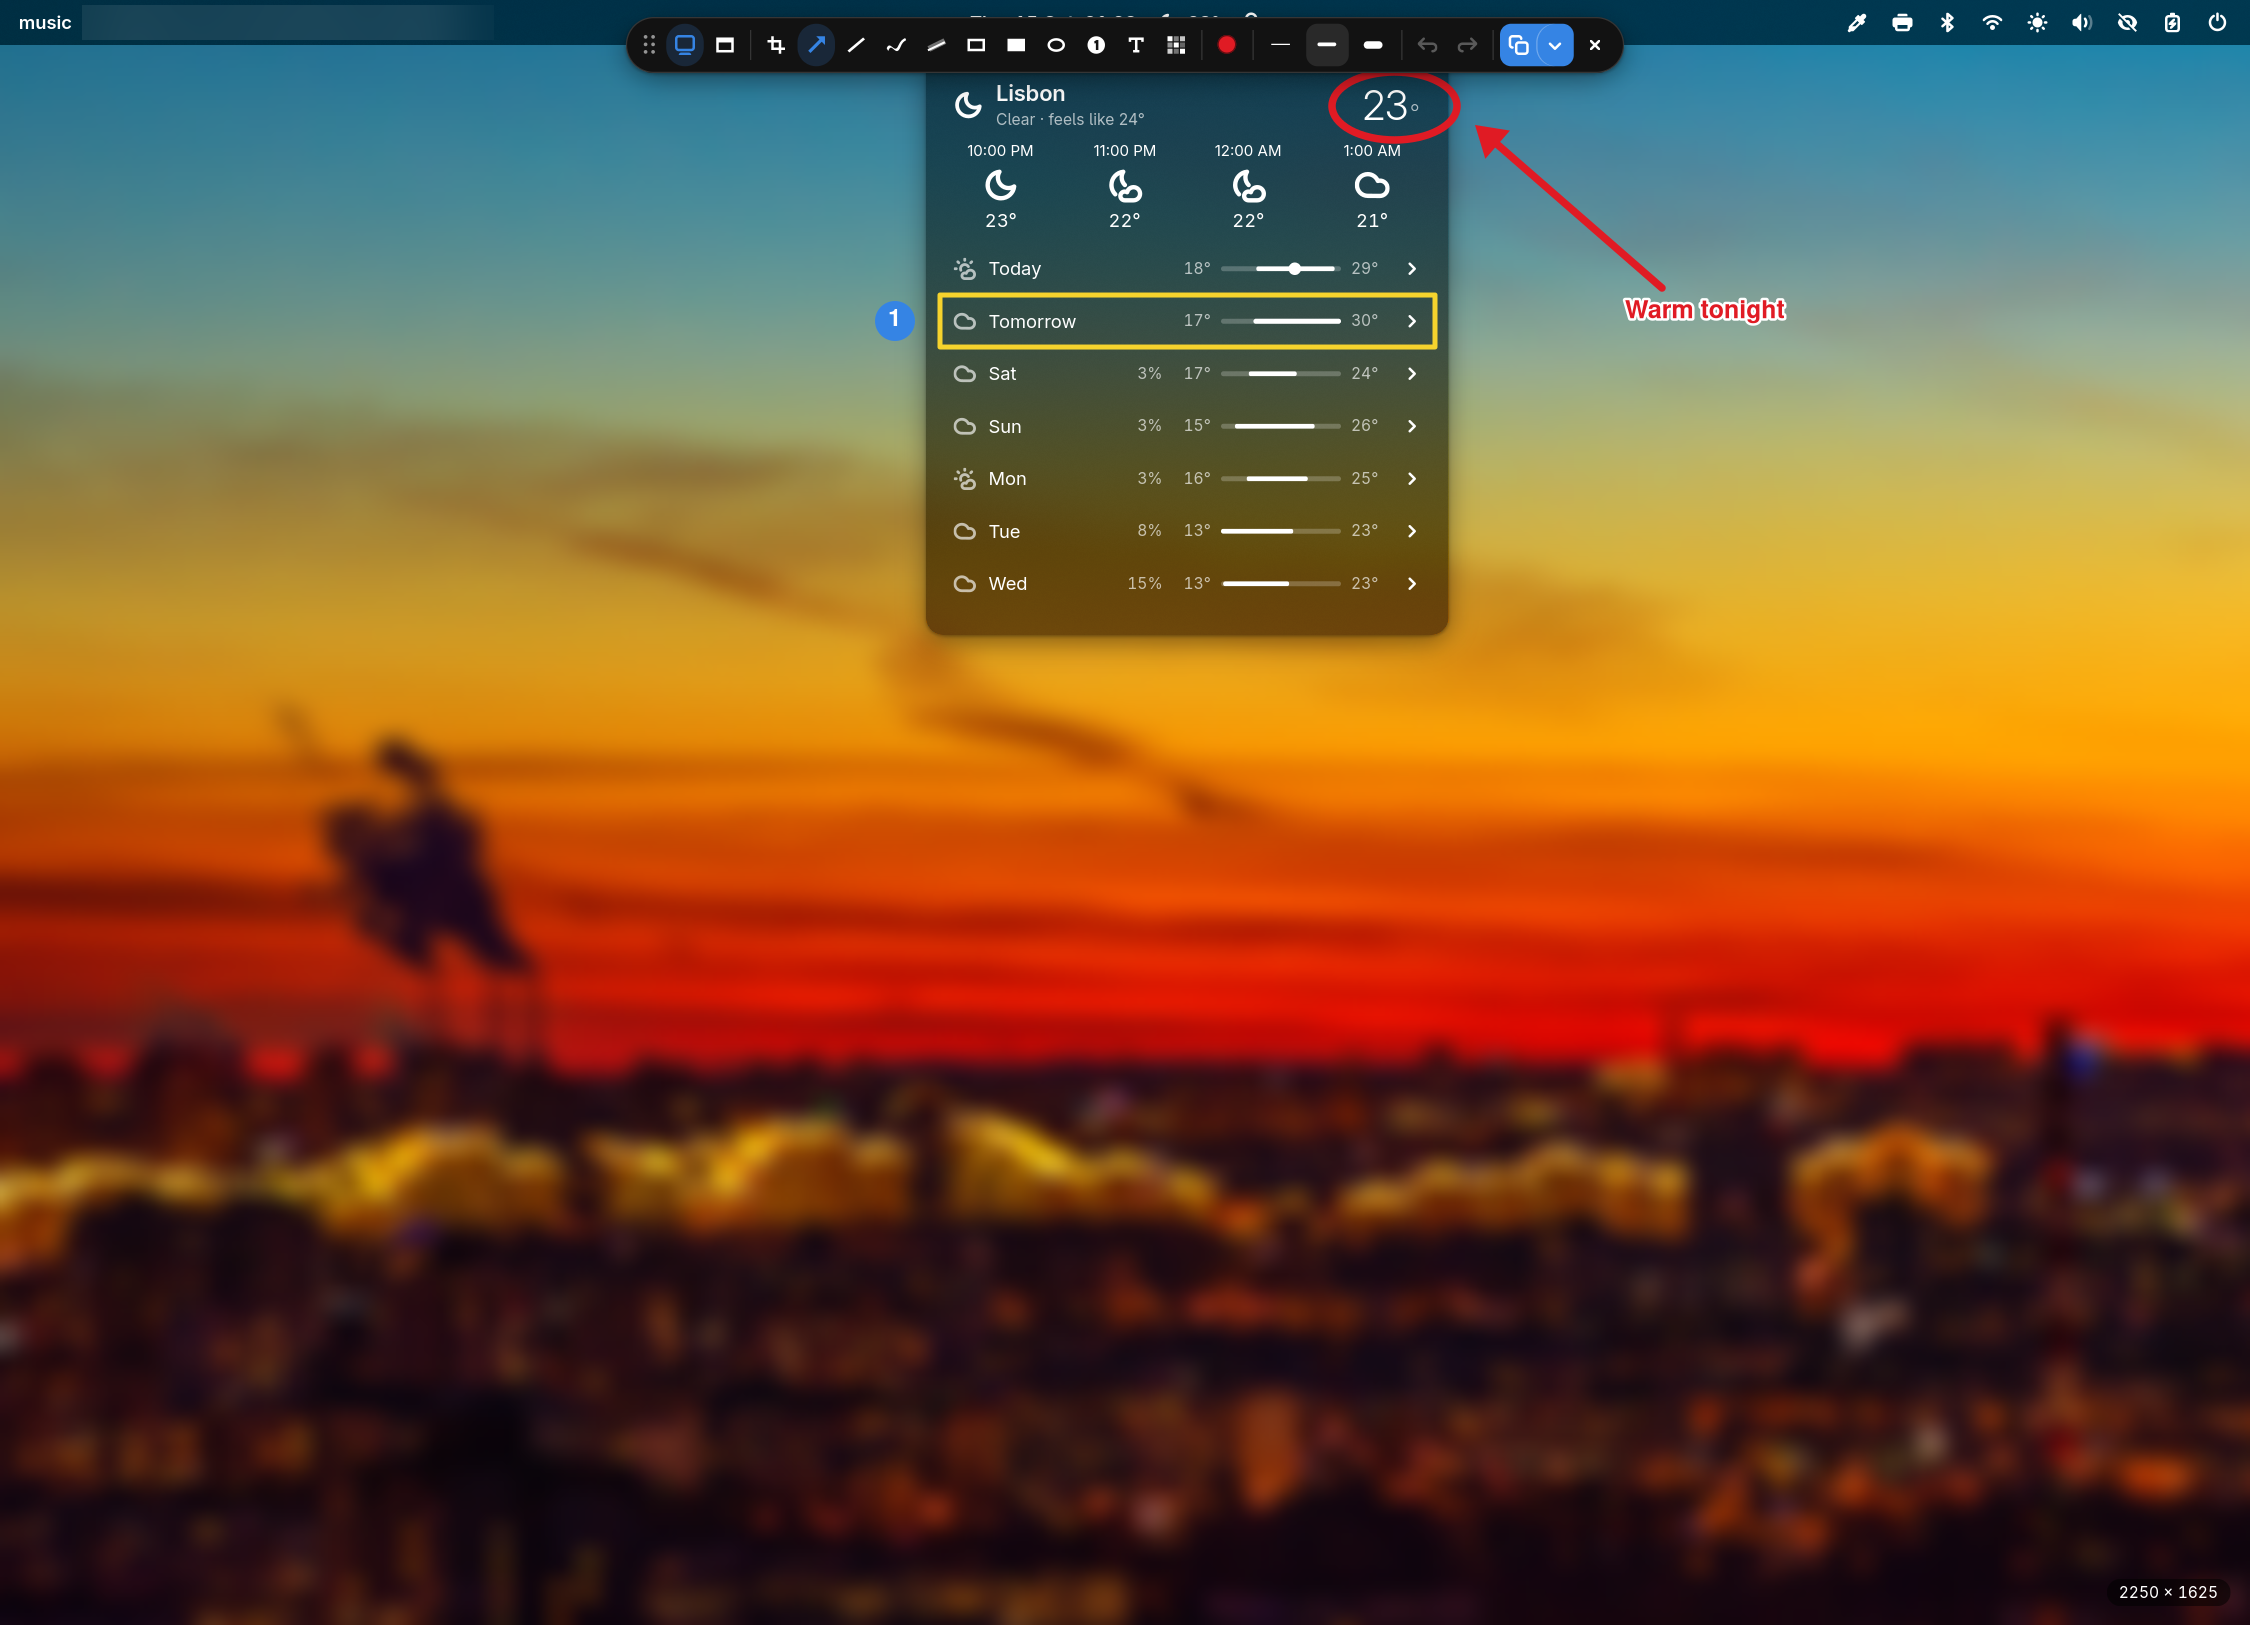Image resolution: width=2250 pixels, height=1625 pixels.
Task: Click the Lisbon city name
Action: coord(1030,94)
